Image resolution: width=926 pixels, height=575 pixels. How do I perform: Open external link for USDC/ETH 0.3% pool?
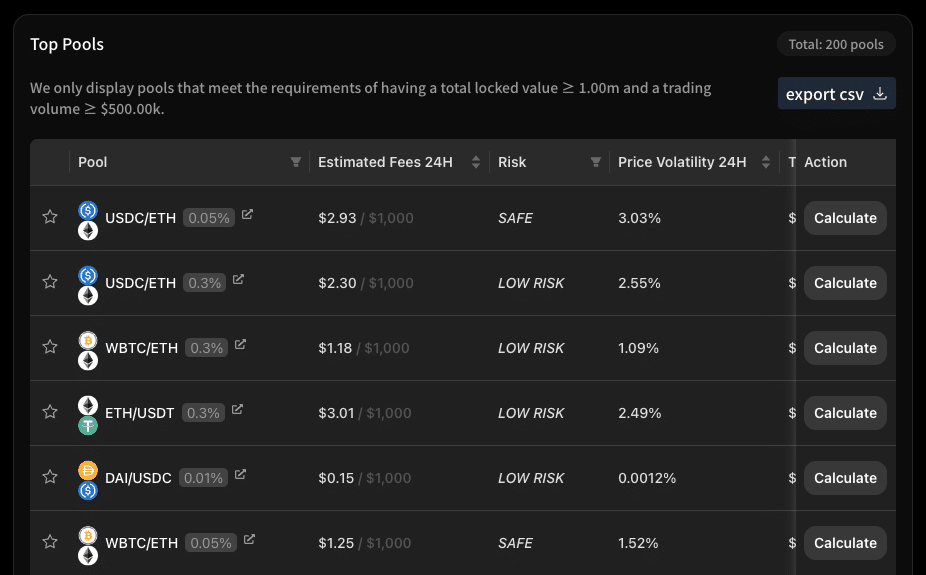238,279
